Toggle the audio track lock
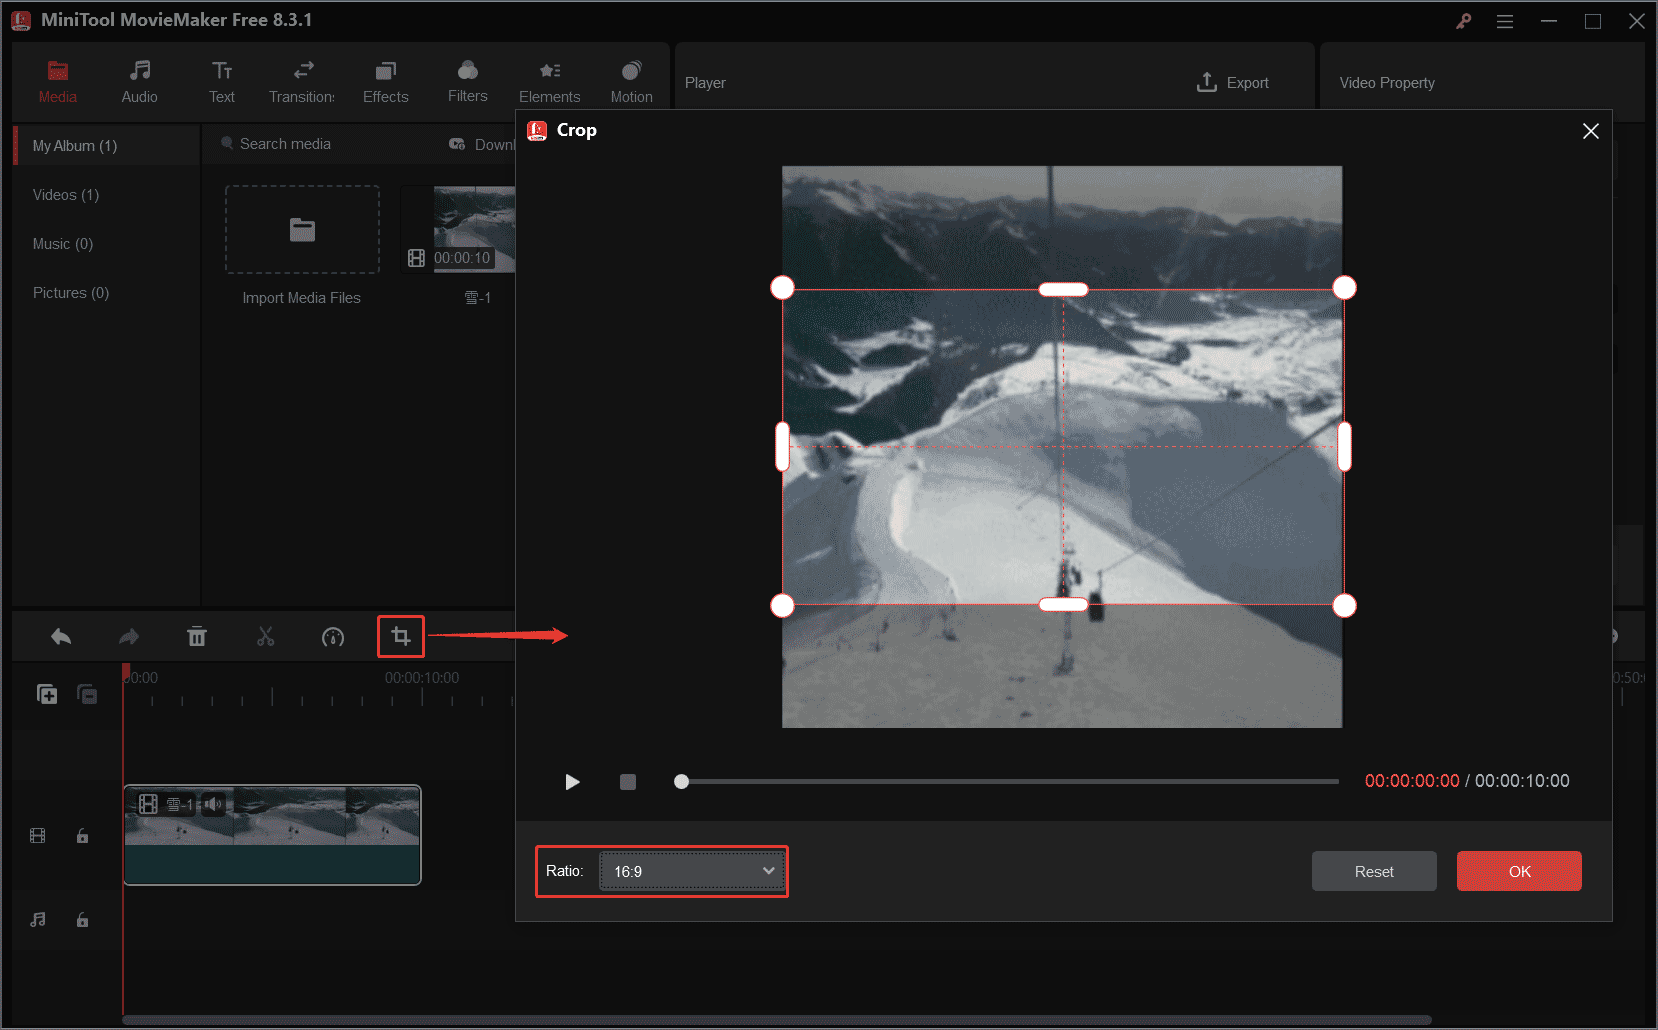 83,920
